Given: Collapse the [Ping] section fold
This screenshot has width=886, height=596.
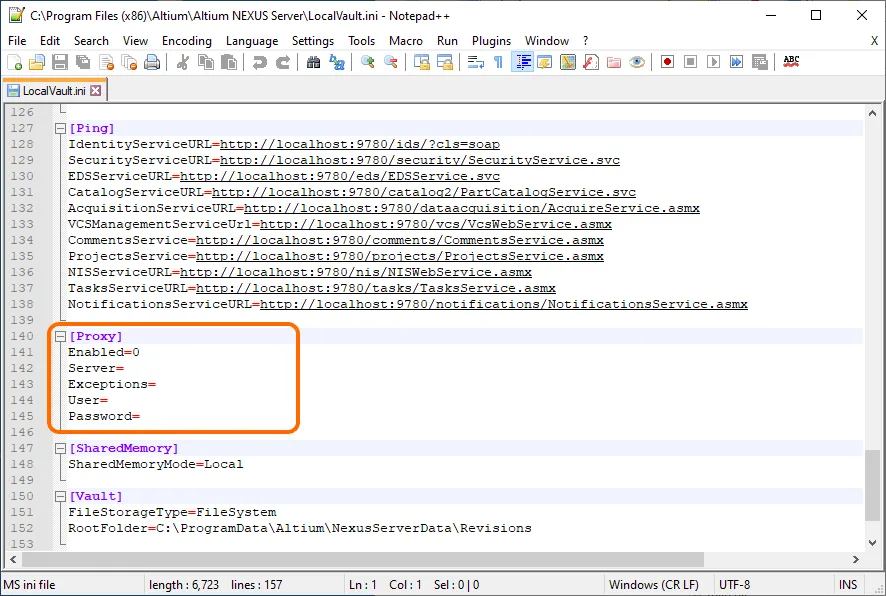Looking at the screenshot, I should point(60,128).
